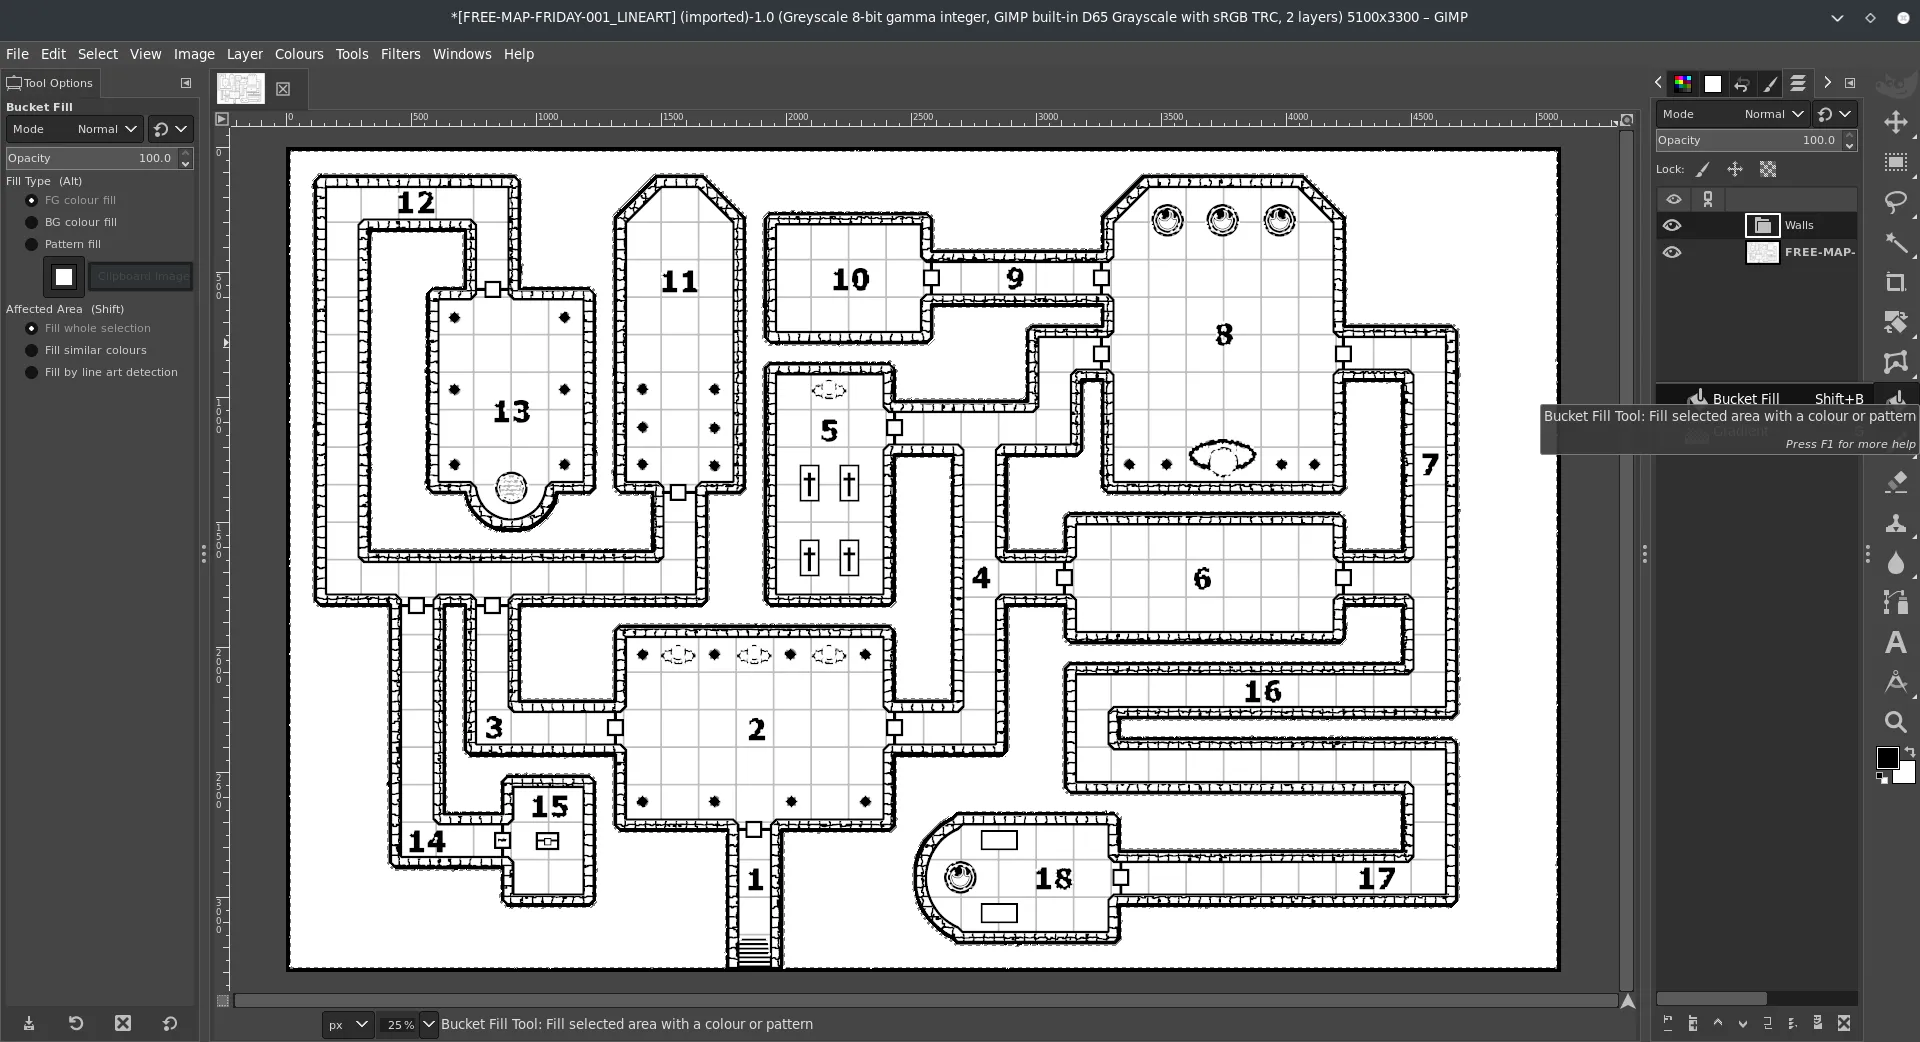Select the Rectangle Select tool
The image size is (1920, 1042).
click(1895, 162)
